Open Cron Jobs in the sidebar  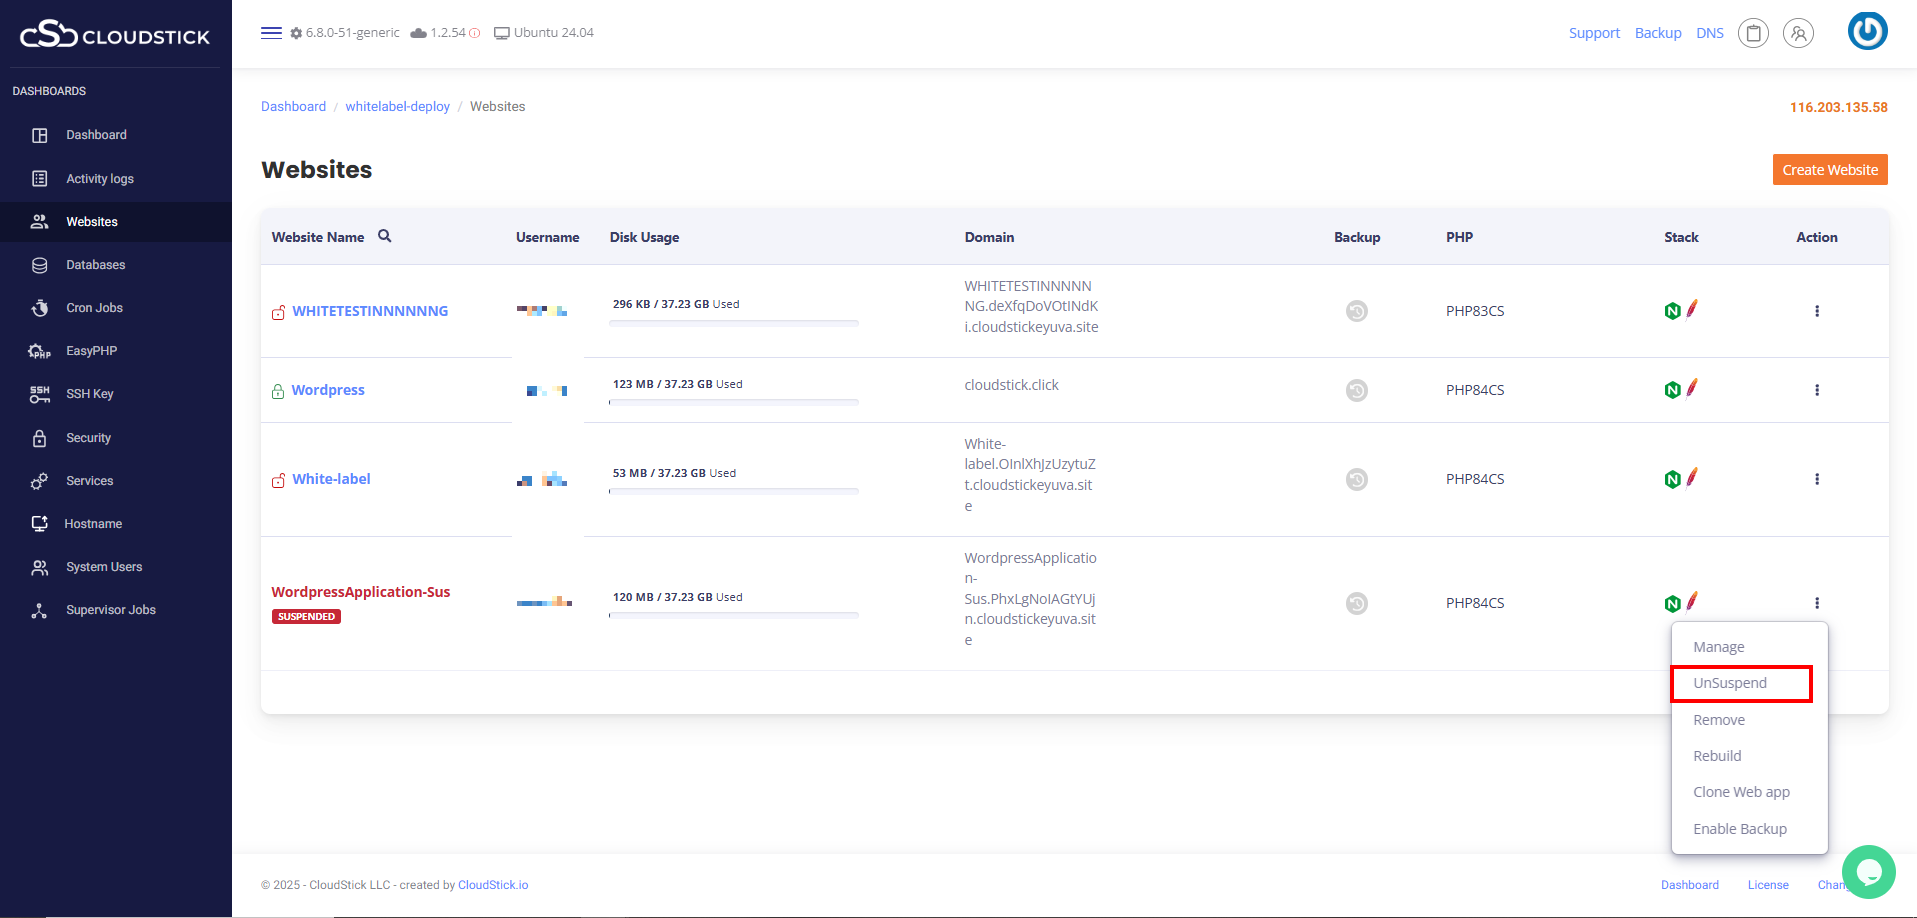[x=94, y=308]
